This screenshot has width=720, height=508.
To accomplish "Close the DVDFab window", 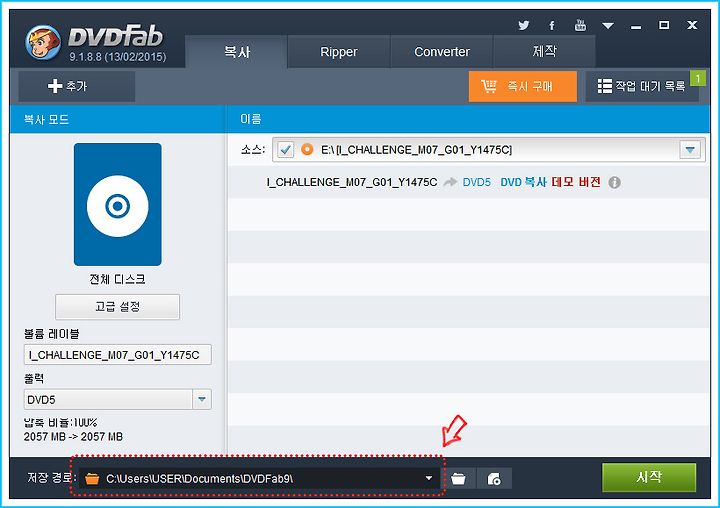I will pos(692,25).
